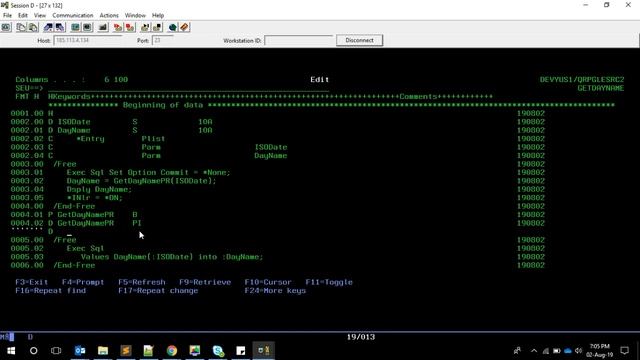The height and width of the screenshot is (360, 640).
Task: Click line number 0001.00
Action: 27,113
